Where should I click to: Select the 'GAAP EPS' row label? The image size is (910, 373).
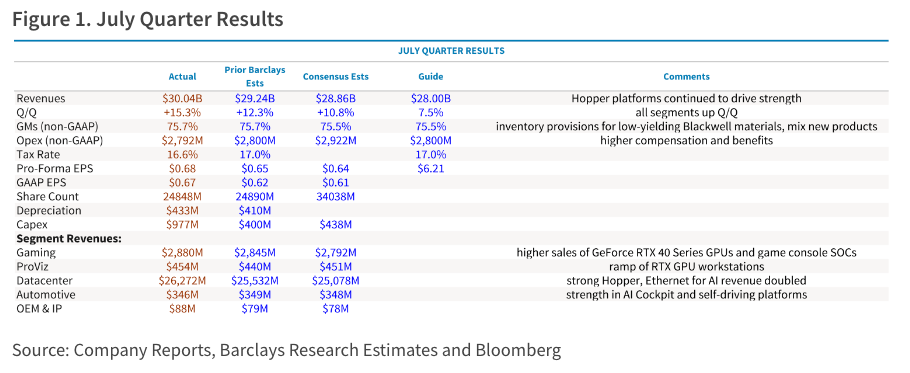click(x=40, y=183)
